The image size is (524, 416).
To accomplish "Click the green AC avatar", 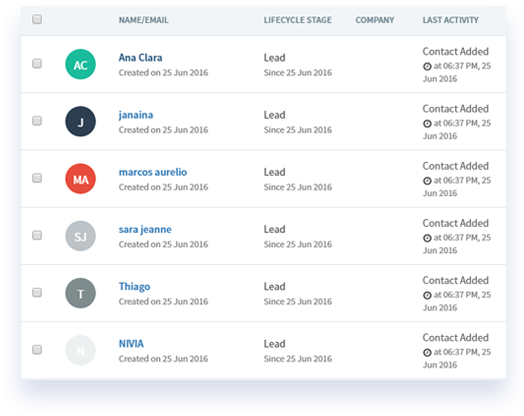I will click(x=81, y=64).
